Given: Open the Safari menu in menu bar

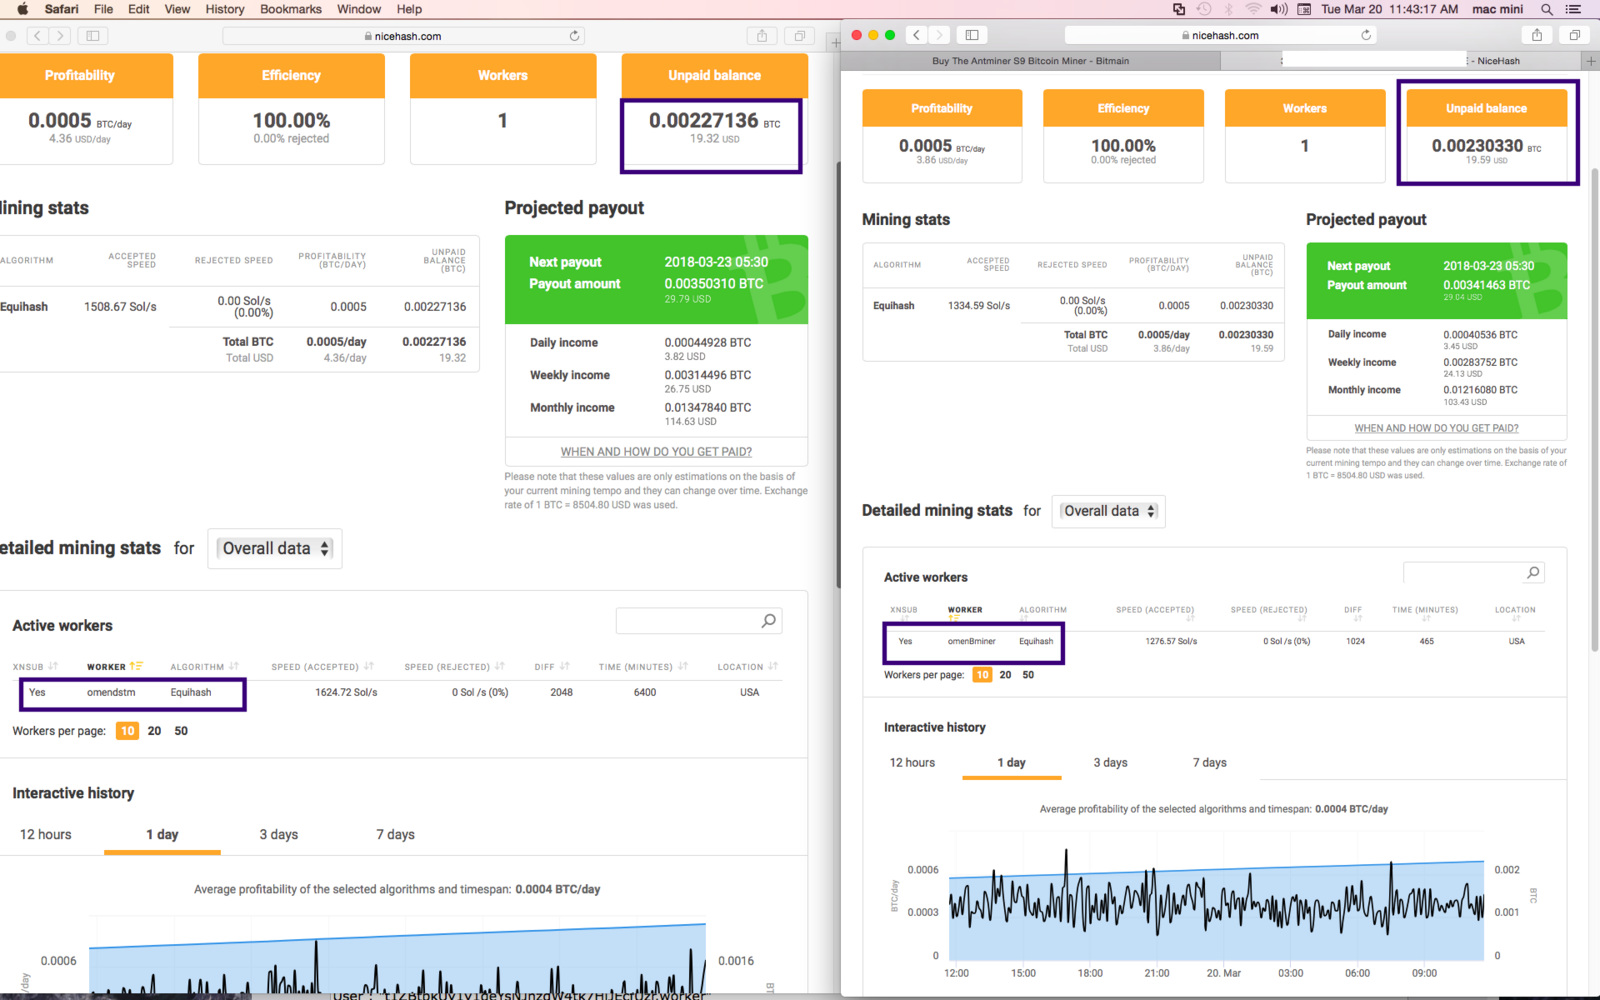Looking at the screenshot, I should coord(61,9).
